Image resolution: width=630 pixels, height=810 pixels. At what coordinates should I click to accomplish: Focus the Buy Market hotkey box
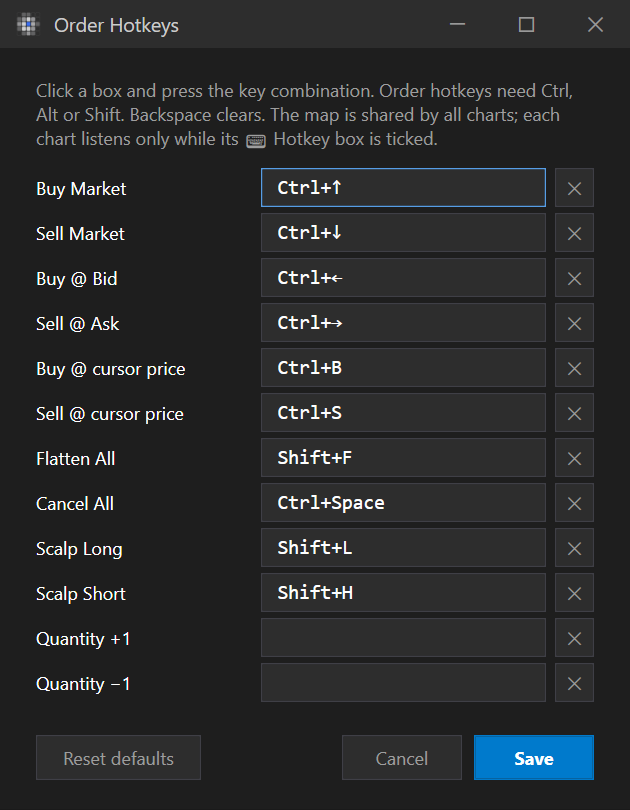(403, 188)
